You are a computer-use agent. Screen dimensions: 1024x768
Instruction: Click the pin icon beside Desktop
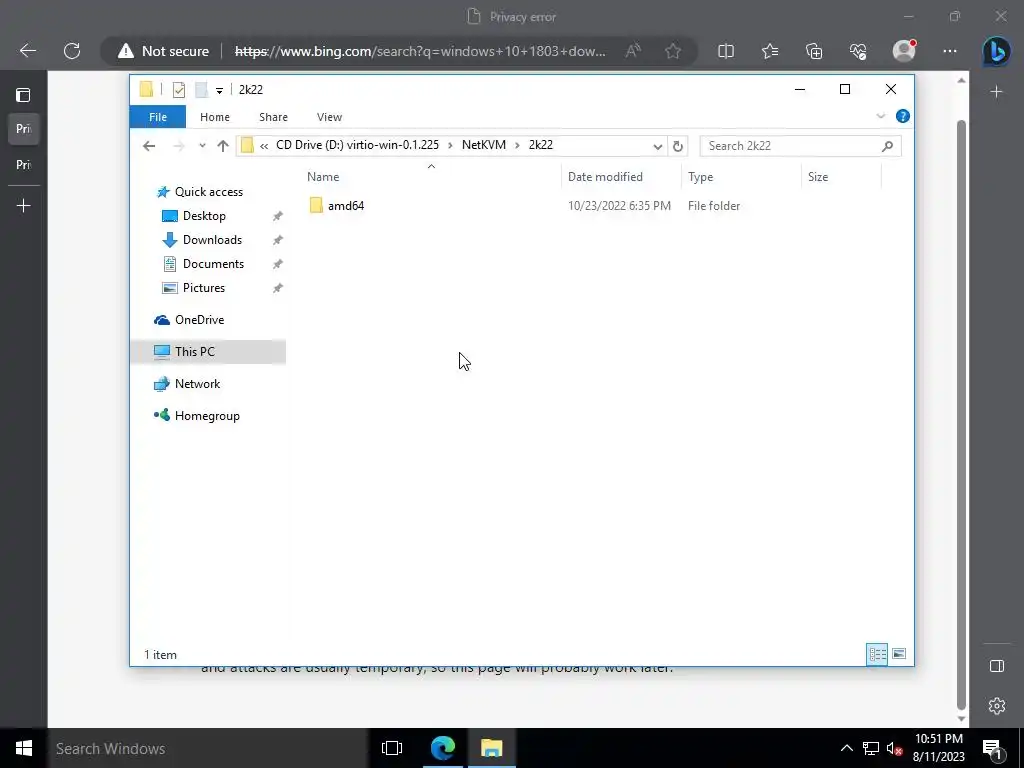tap(278, 216)
